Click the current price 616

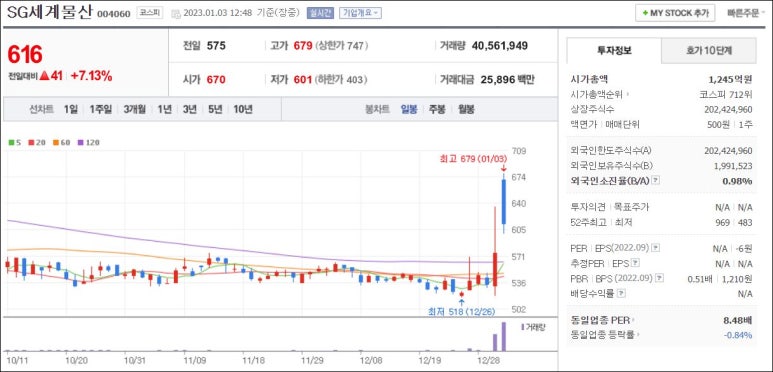click(25, 54)
